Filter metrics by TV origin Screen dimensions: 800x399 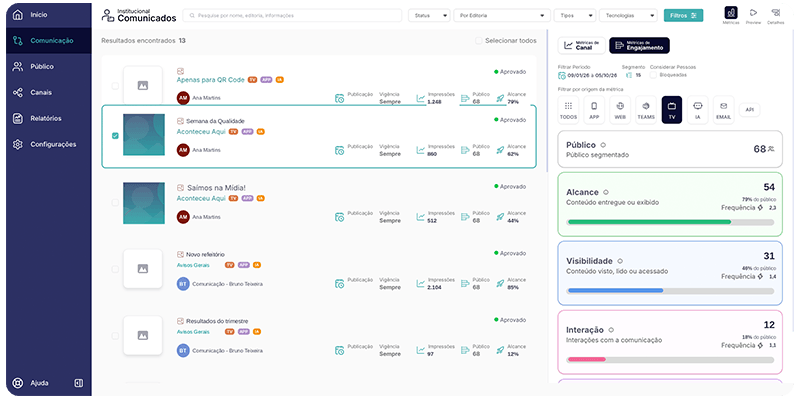pos(672,110)
